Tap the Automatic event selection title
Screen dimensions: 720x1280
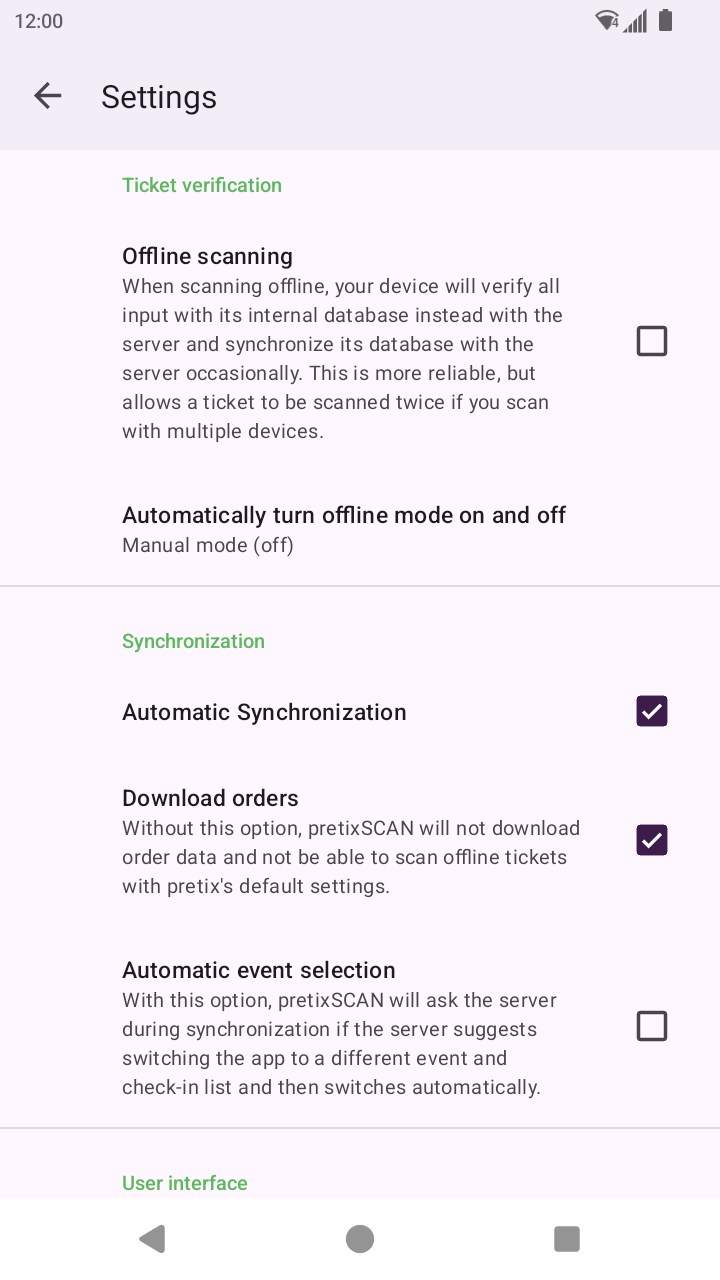(x=258, y=970)
